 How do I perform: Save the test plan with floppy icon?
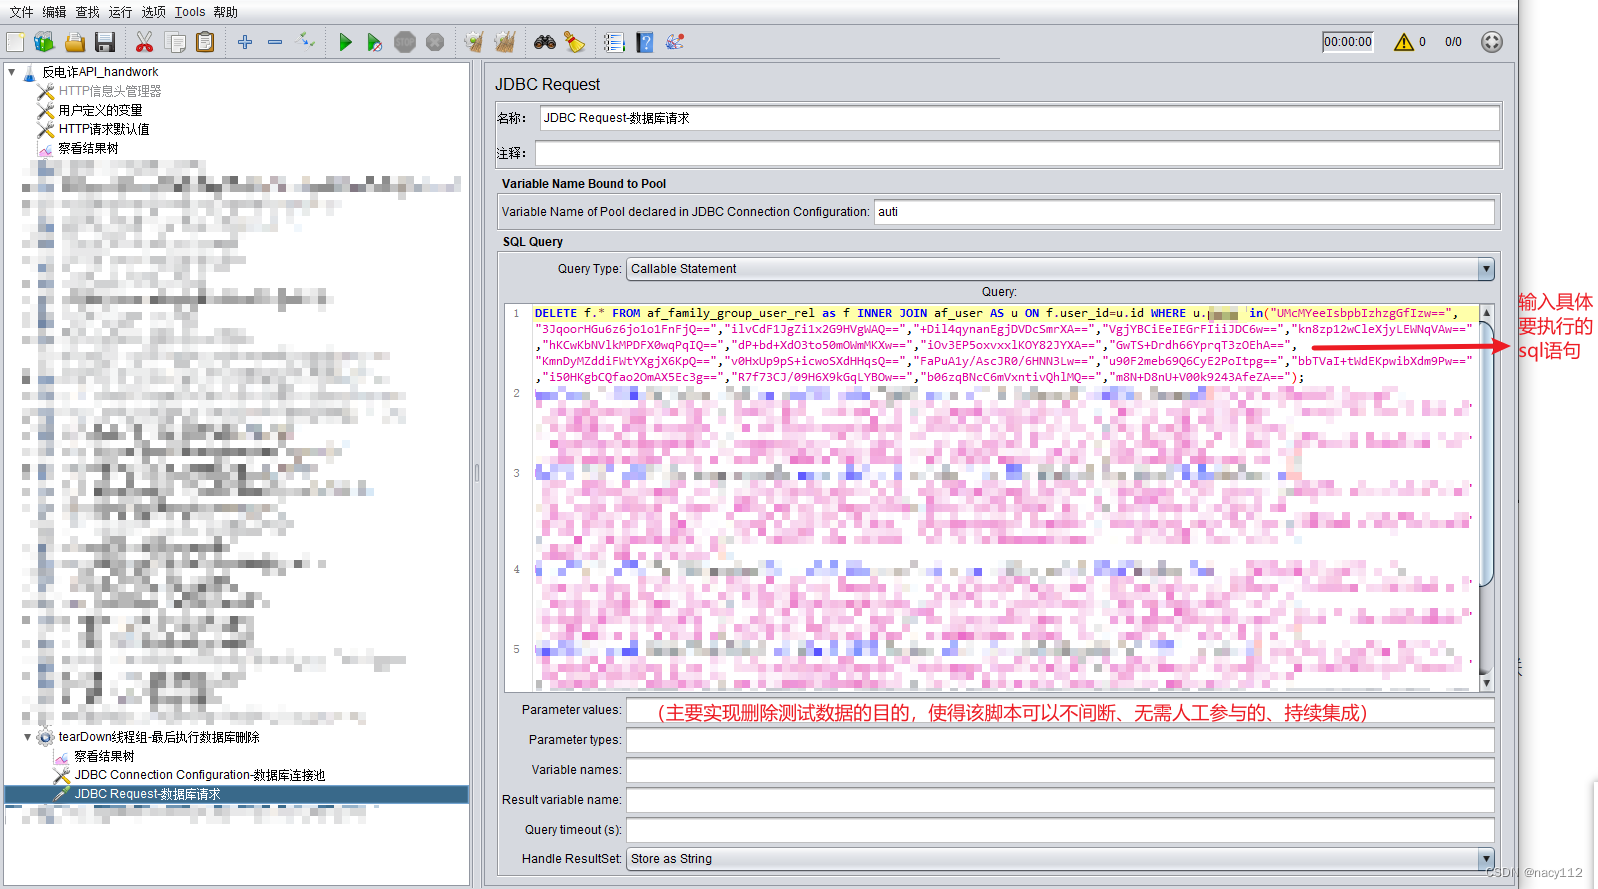click(x=105, y=42)
